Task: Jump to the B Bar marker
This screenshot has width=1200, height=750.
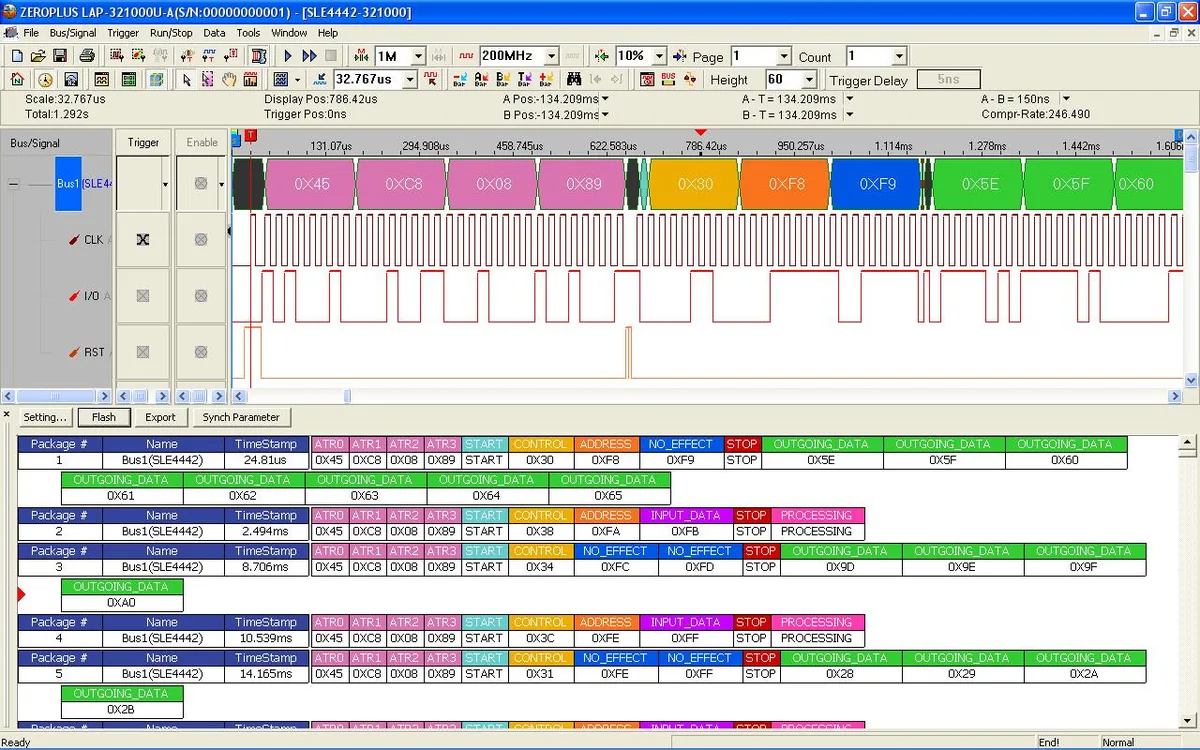Action: (x=503, y=80)
